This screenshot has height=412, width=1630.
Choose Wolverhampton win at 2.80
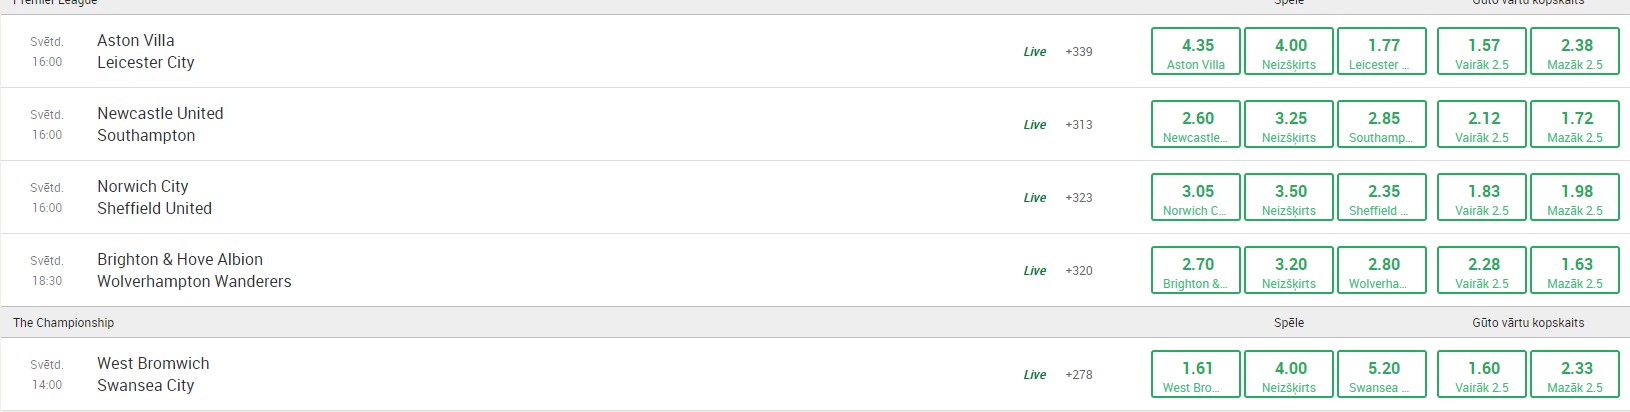(1383, 270)
